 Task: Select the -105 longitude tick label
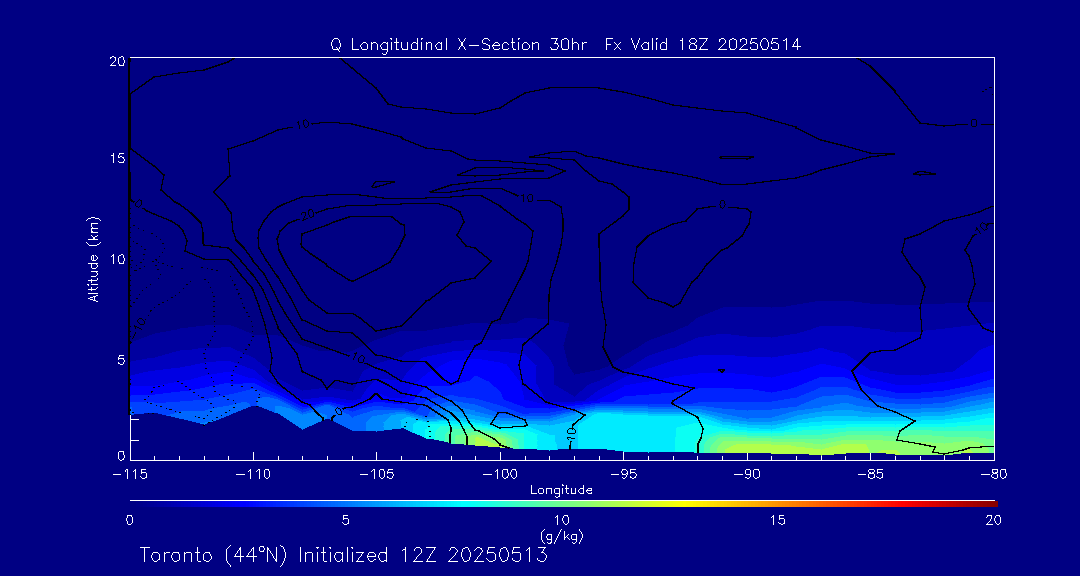coord(377,475)
